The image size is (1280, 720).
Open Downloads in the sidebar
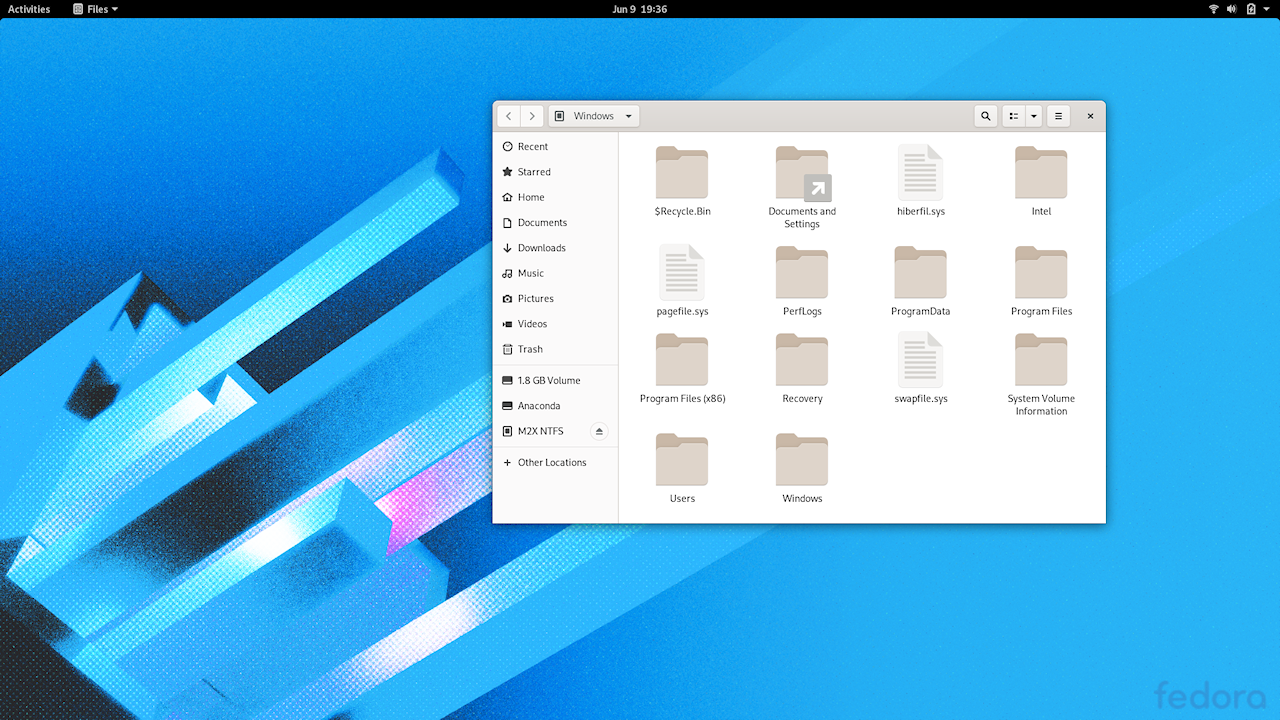[x=556, y=248]
